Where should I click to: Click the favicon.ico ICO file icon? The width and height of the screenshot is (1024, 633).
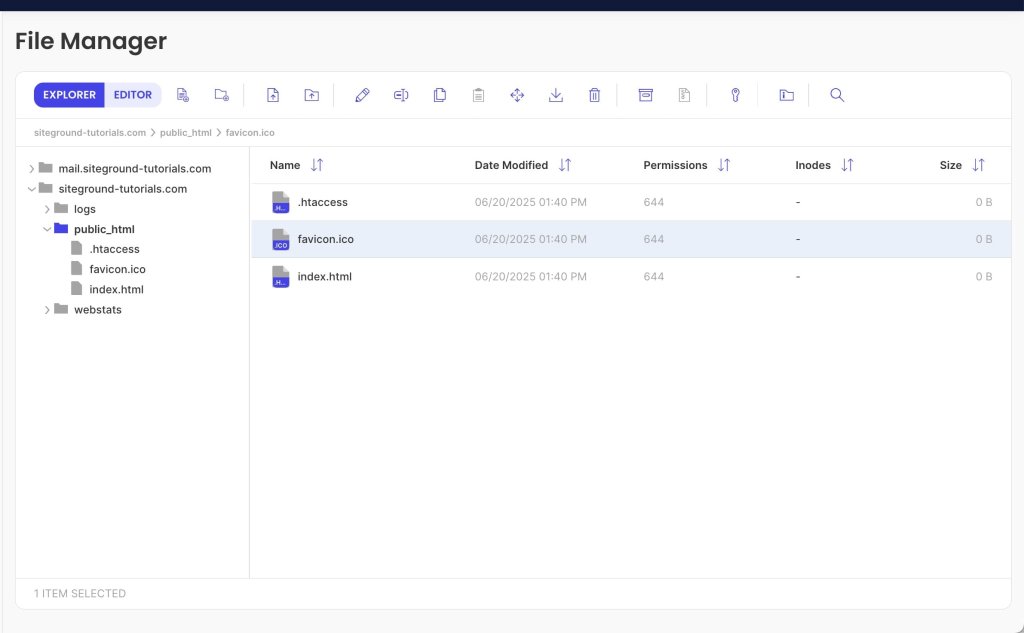pos(281,239)
